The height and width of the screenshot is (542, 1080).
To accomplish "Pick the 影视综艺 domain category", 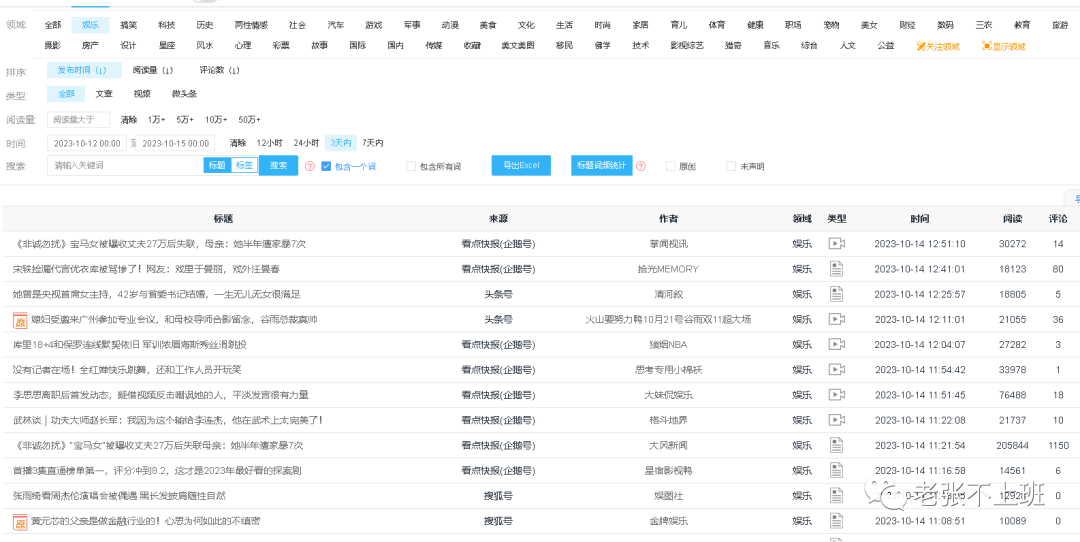I will pos(687,46).
